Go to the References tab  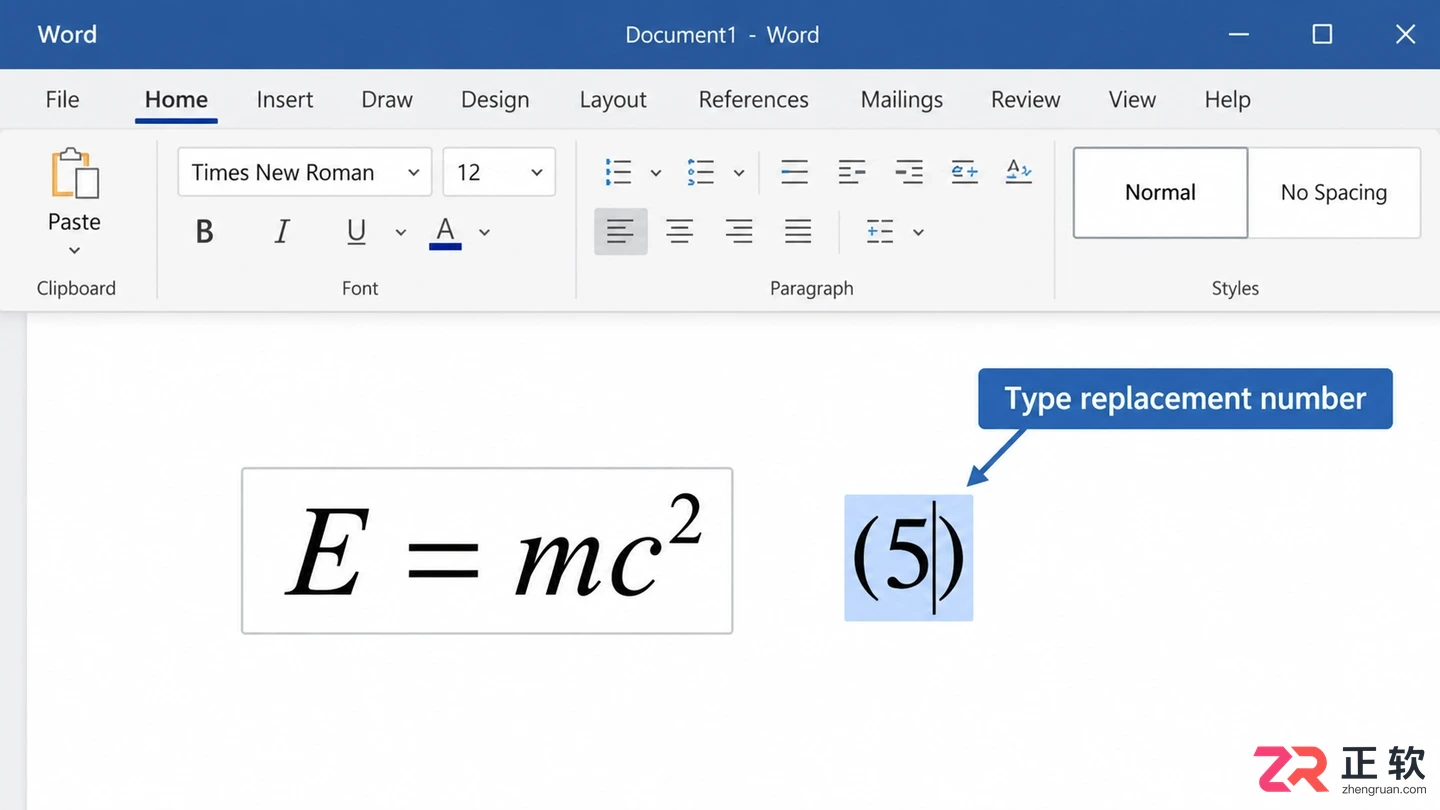(754, 100)
